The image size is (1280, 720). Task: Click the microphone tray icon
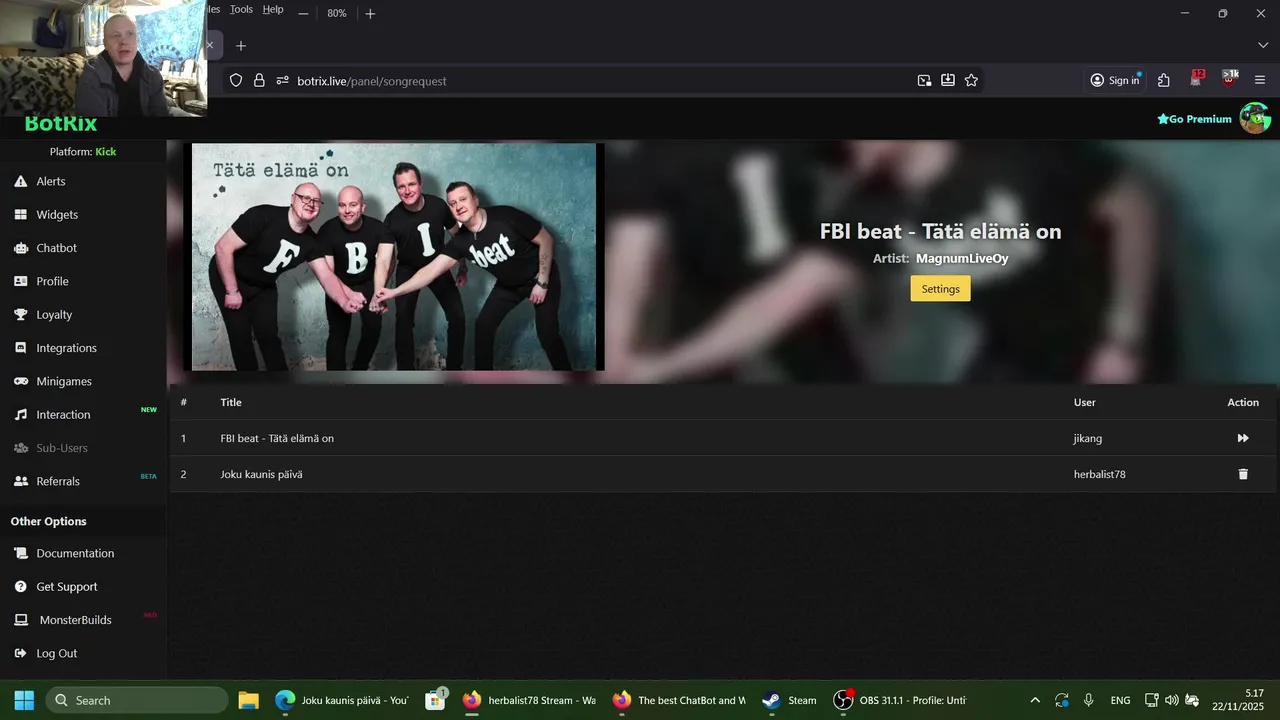(1089, 700)
